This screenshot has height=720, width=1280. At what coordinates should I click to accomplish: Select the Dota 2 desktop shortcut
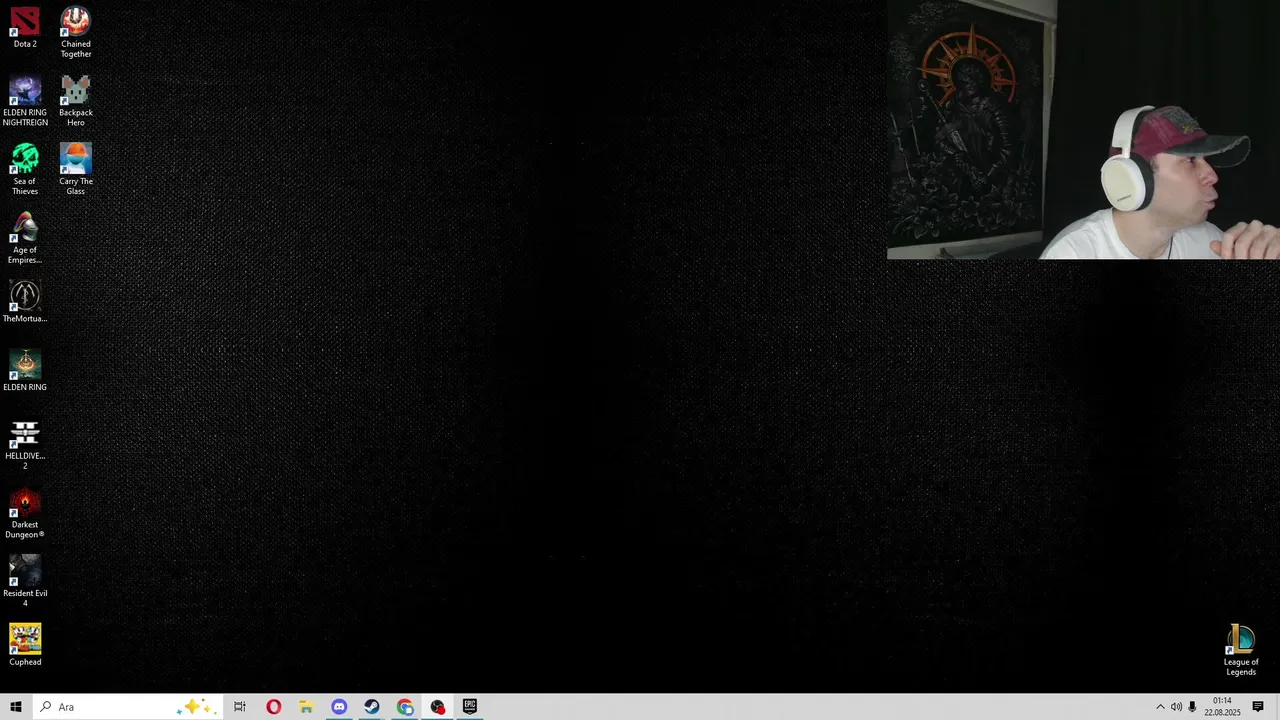point(25,28)
